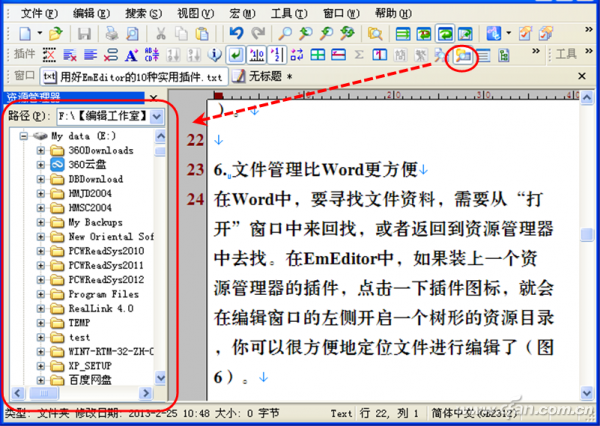
Task: Click the editor vertical scrollbar down arrow
Action: tap(587, 393)
